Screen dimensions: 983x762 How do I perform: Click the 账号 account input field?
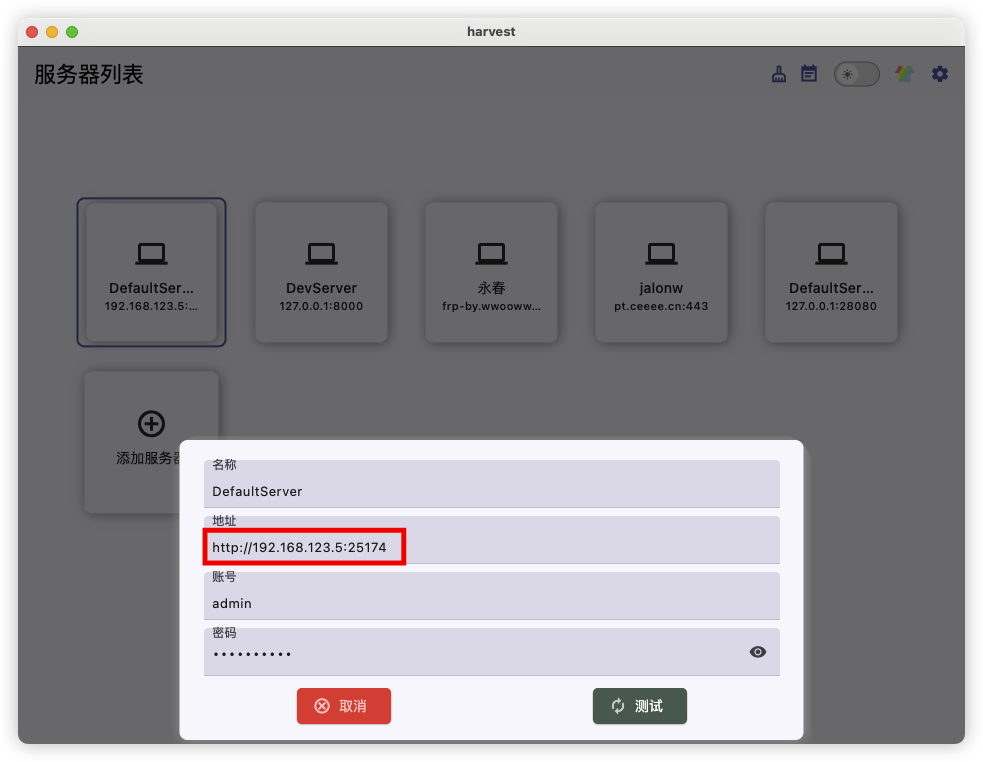pos(491,603)
